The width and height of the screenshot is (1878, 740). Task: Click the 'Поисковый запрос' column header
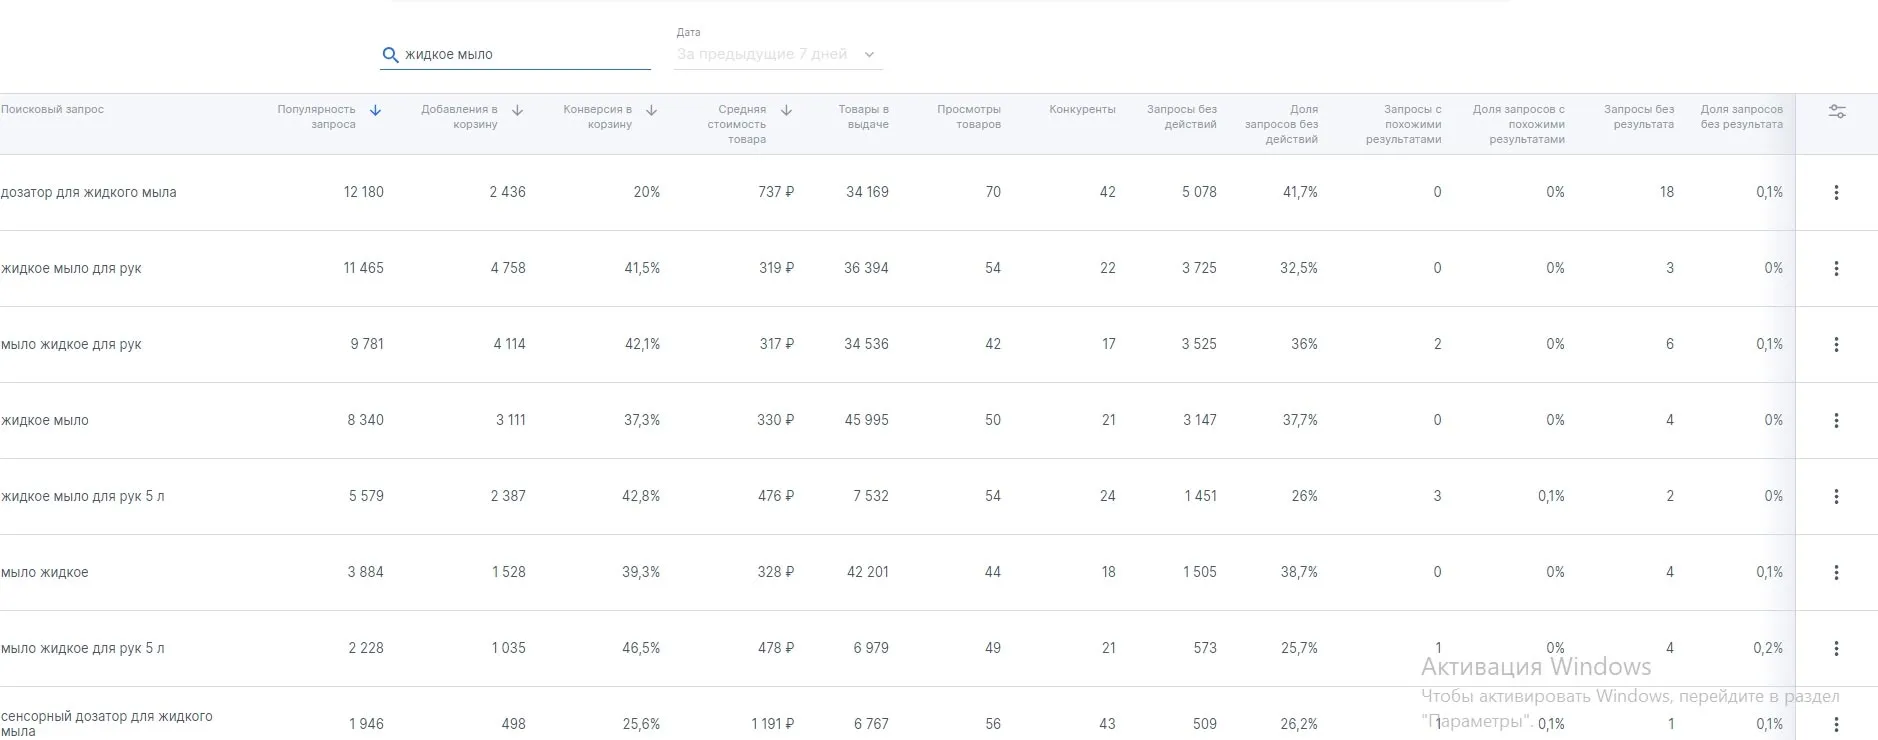(x=52, y=109)
